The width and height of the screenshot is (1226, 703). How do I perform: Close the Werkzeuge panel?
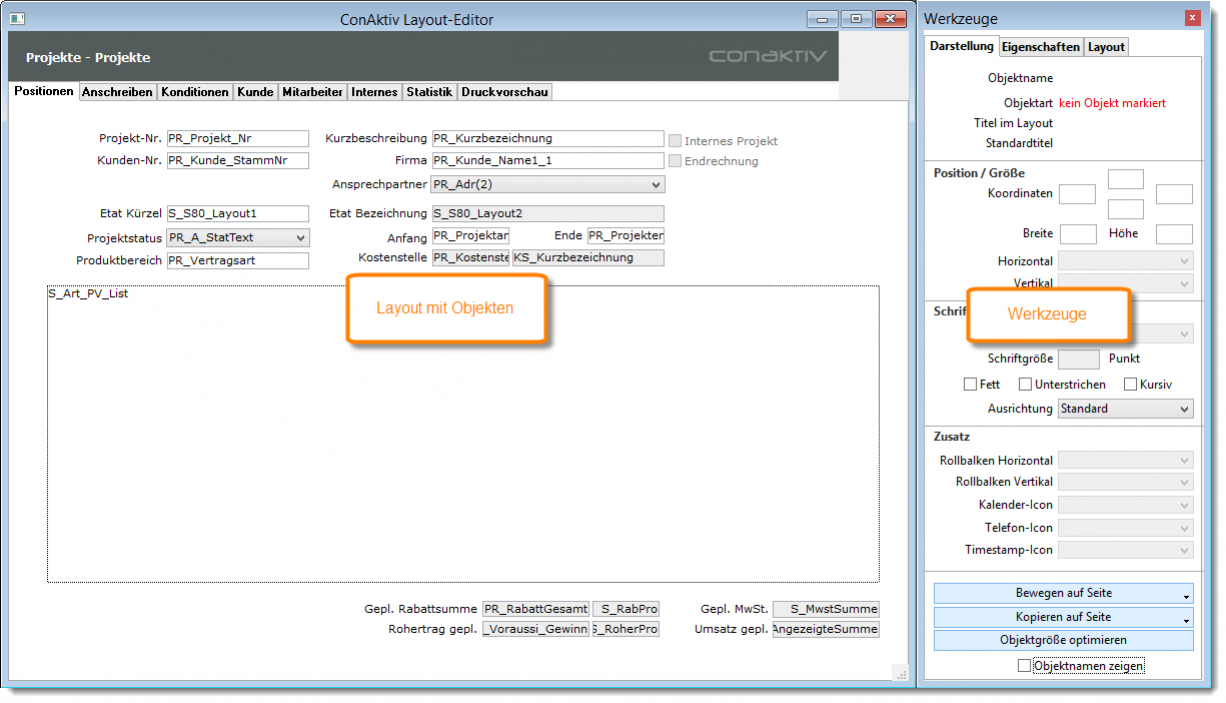[1191, 18]
